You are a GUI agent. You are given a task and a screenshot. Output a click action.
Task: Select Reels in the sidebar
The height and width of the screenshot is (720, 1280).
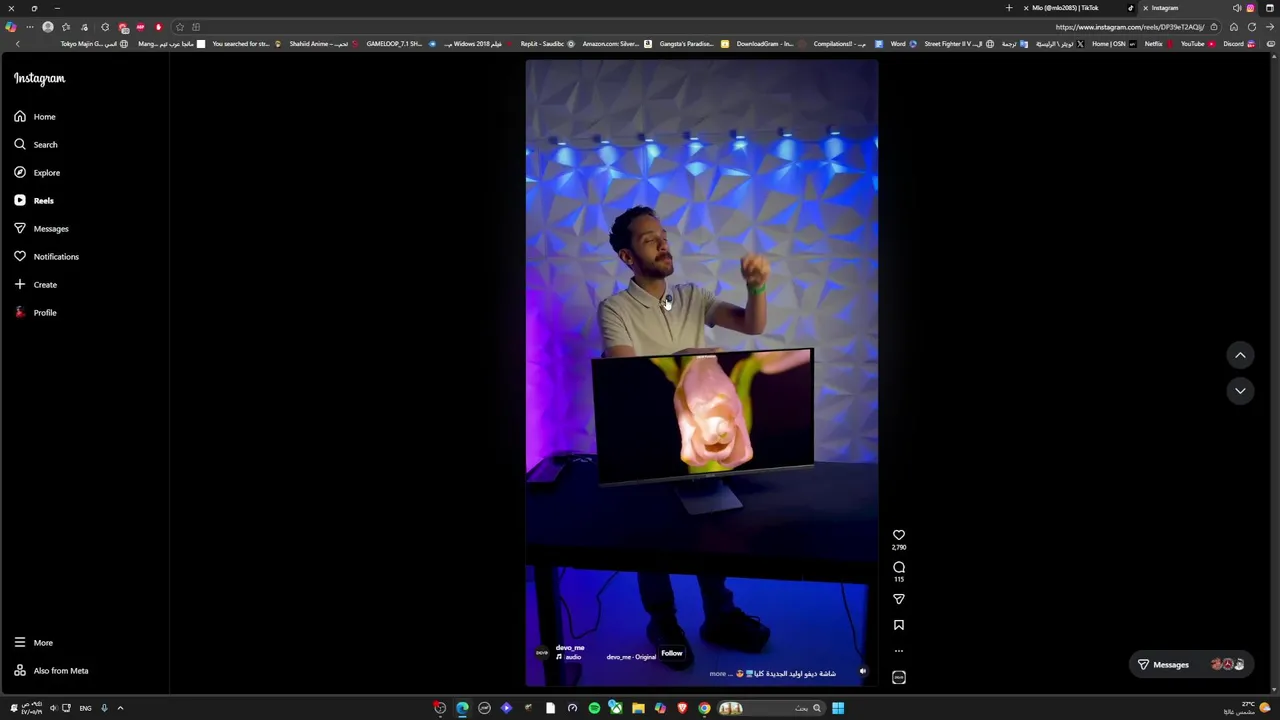34,201
